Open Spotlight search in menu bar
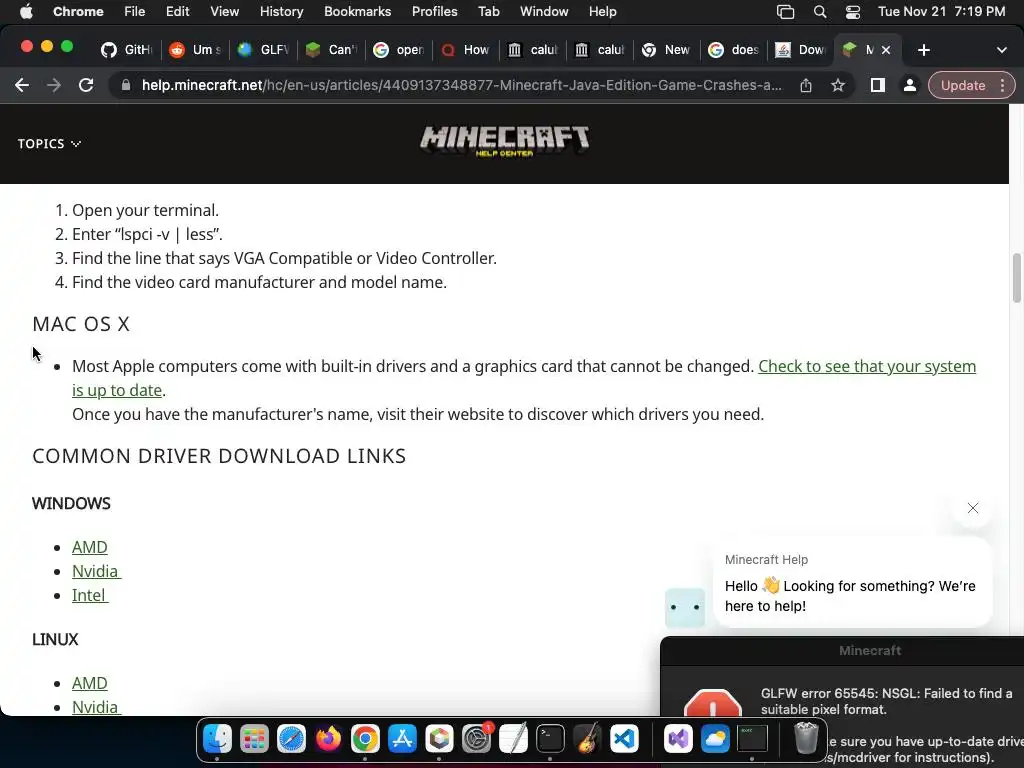Image resolution: width=1024 pixels, height=768 pixels. tap(820, 12)
